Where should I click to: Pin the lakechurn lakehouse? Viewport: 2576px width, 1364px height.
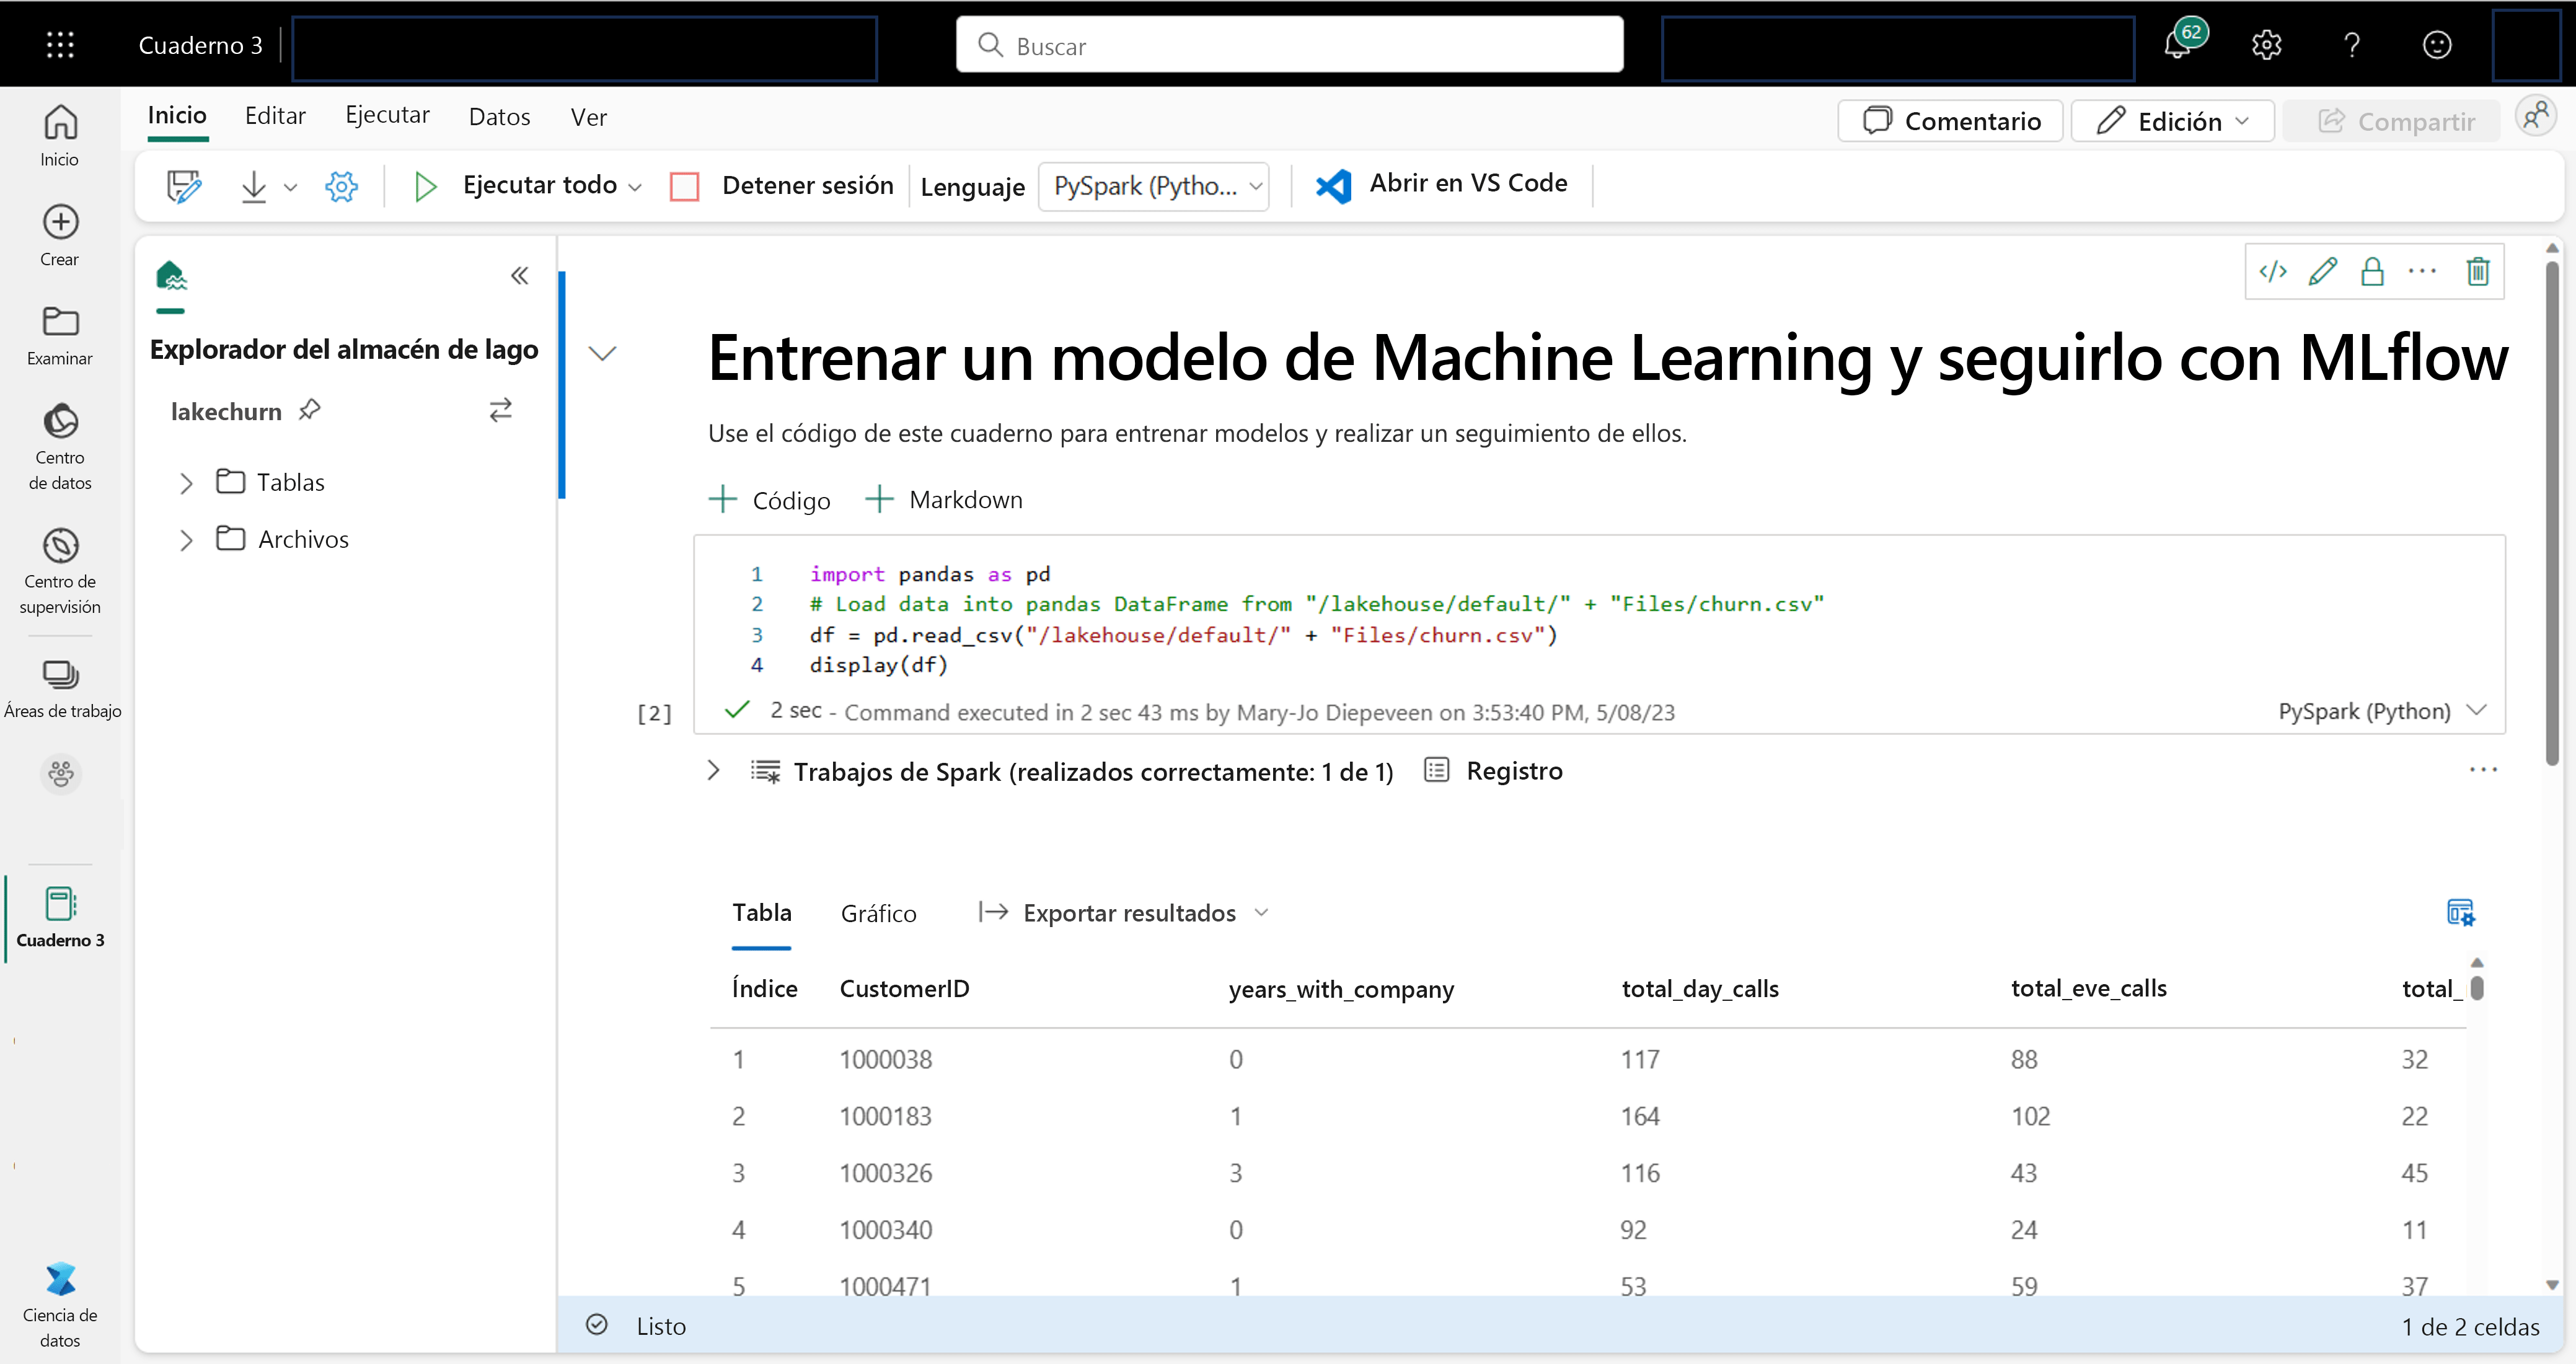pyautogui.click(x=310, y=409)
